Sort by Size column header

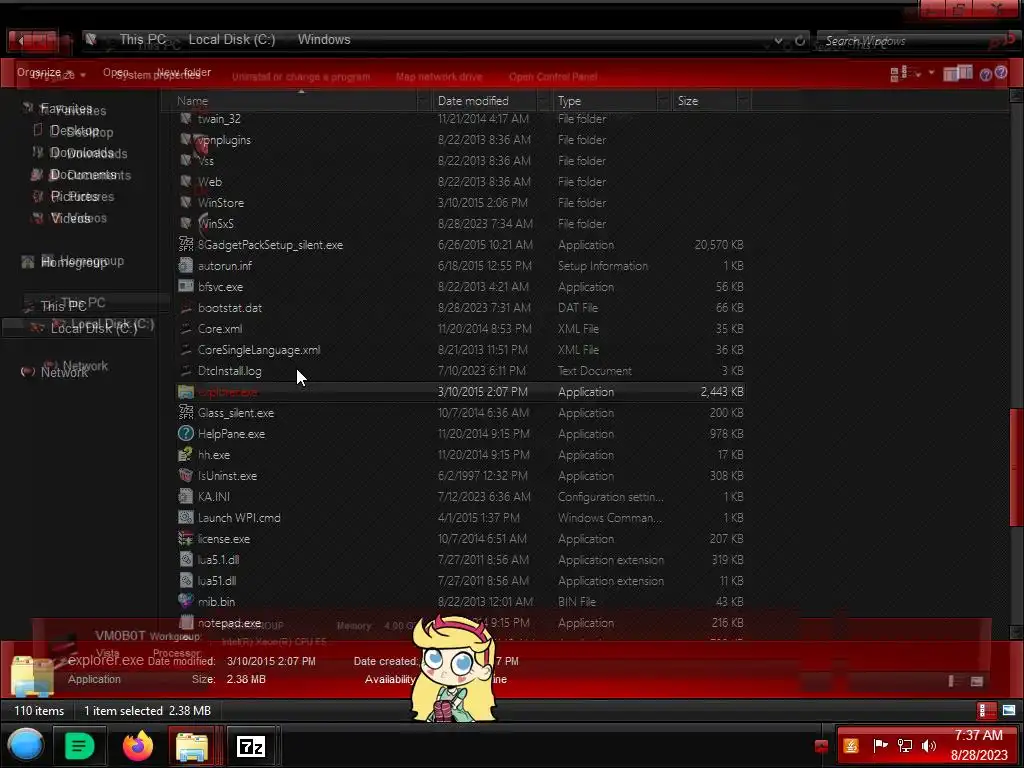pyautogui.click(x=687, y=101)
